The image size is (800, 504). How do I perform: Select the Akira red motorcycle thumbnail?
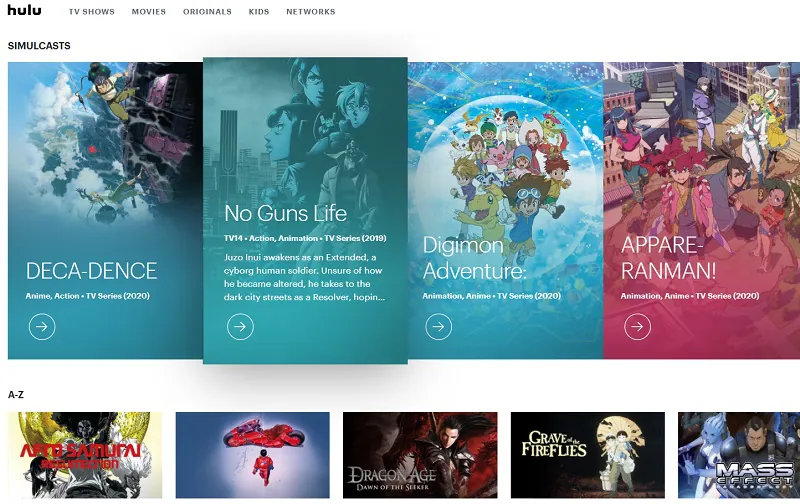[x=253, y=455]
